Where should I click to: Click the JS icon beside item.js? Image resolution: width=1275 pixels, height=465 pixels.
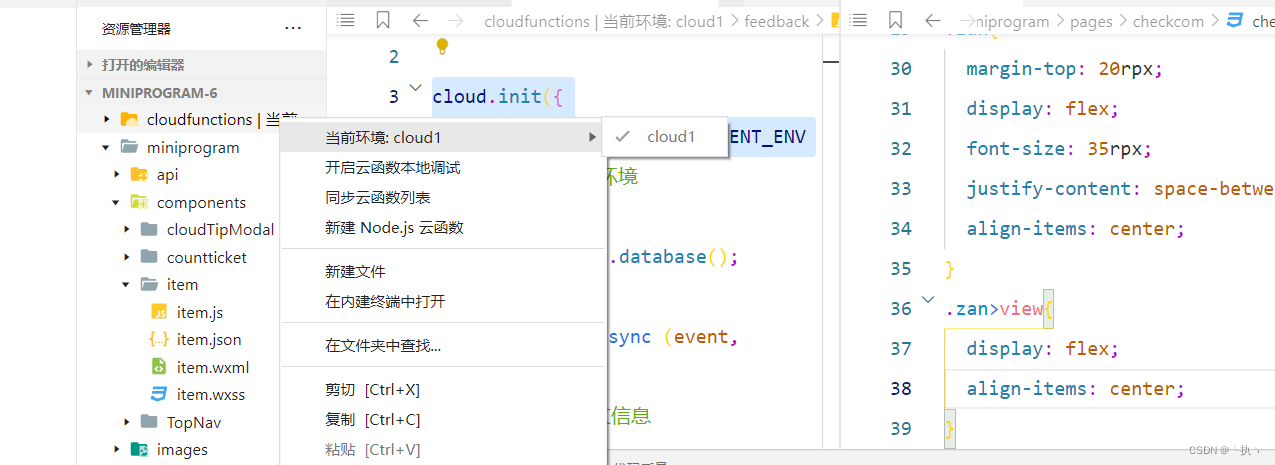159,312
